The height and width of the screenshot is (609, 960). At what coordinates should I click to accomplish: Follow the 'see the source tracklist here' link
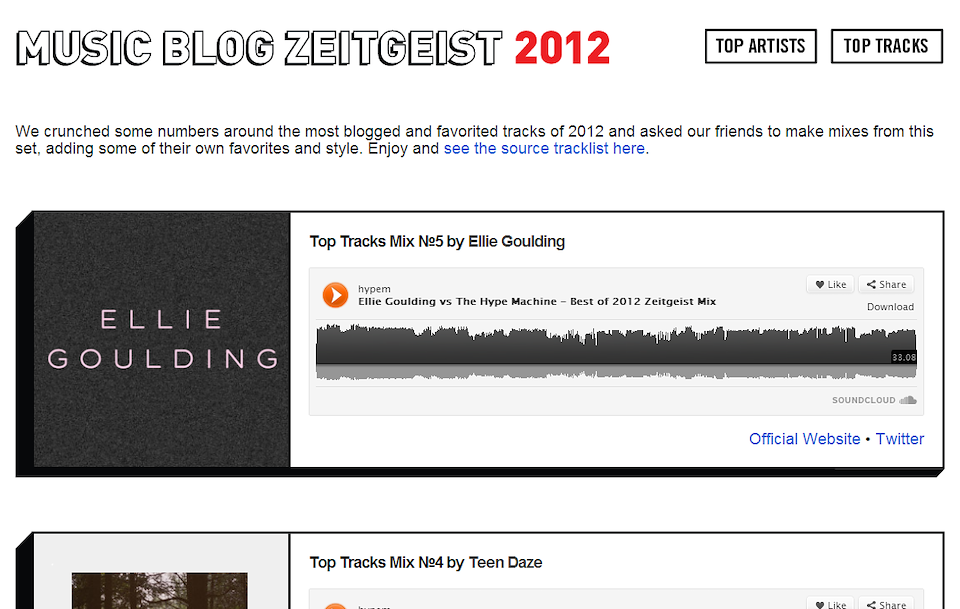pyautogui.click(x=544, y=148)
